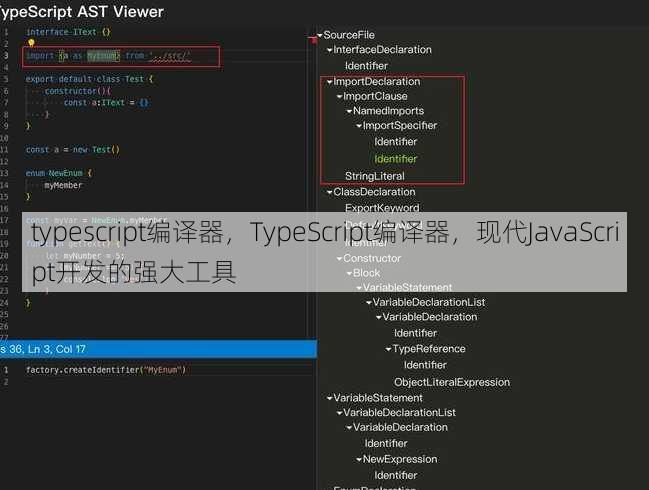The height and width of the screenshot is (490, 649).
Task: Click the 'interface IText {}' code line
Action: [x=68, y=32]
